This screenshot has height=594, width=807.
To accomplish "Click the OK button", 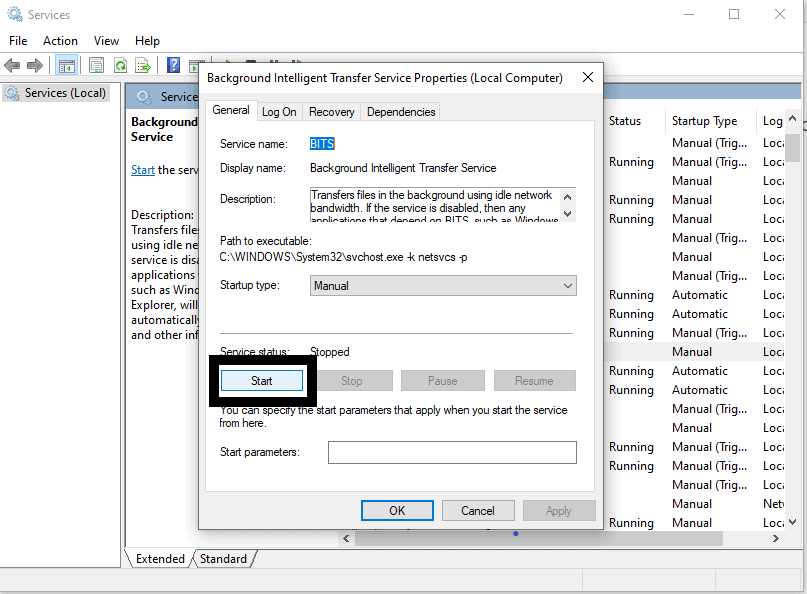I will point(397,511).
